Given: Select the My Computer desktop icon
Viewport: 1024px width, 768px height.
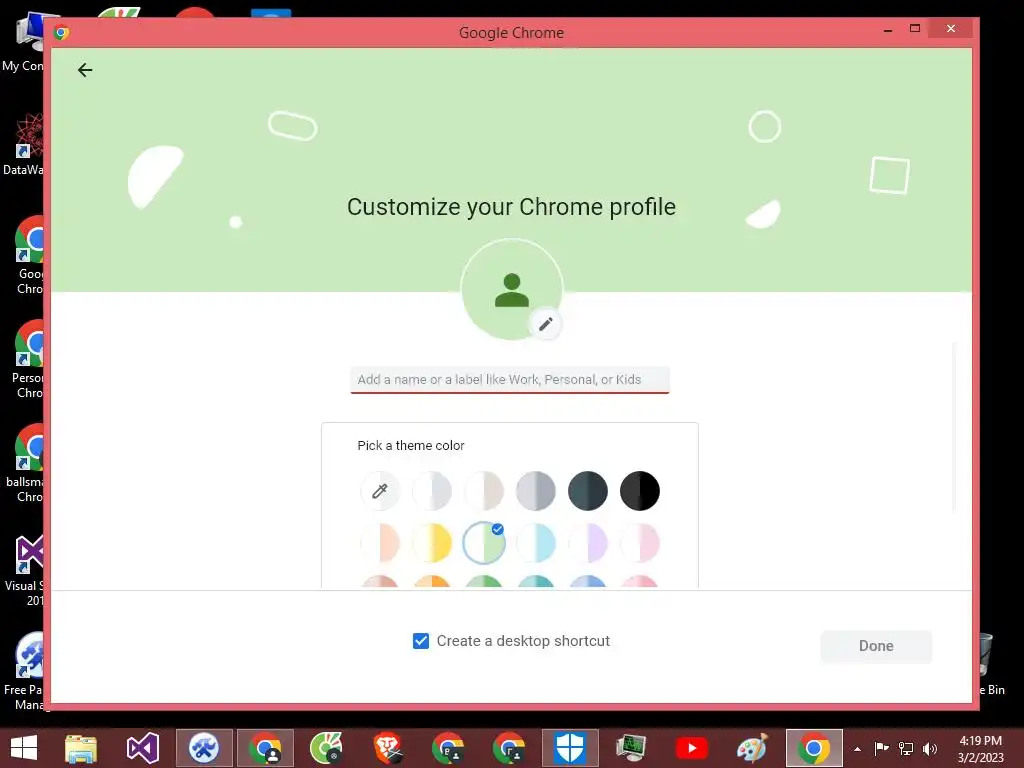Looking at the screenshot, I should pos(24,42).
